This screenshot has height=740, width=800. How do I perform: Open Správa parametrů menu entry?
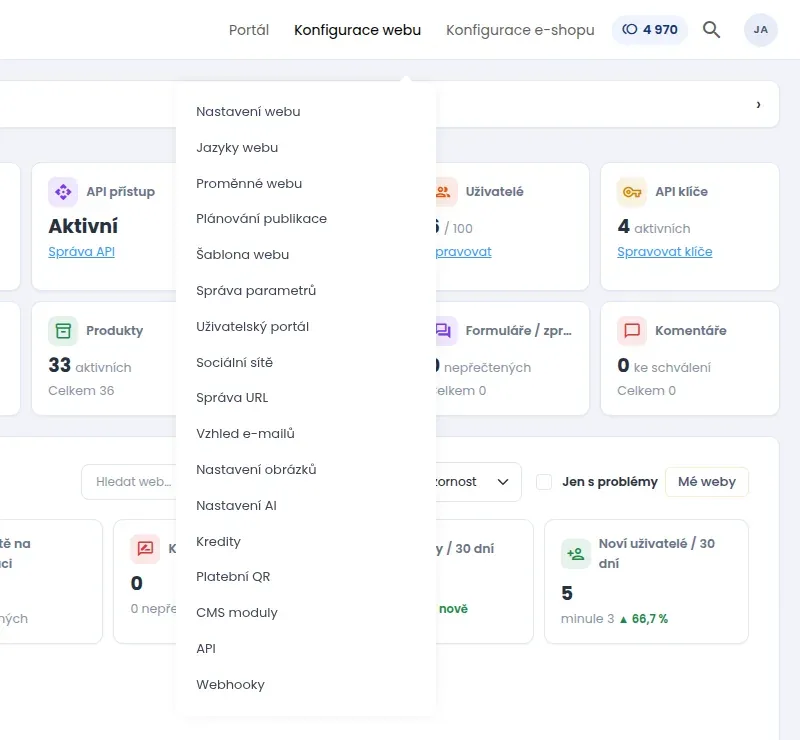256,290
